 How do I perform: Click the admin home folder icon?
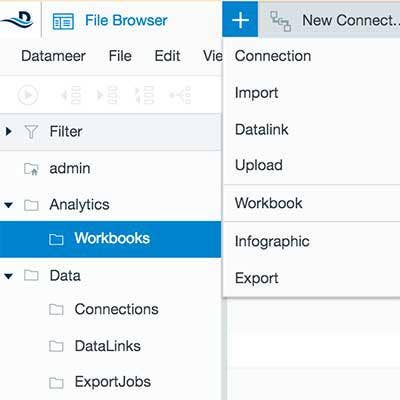31,169
